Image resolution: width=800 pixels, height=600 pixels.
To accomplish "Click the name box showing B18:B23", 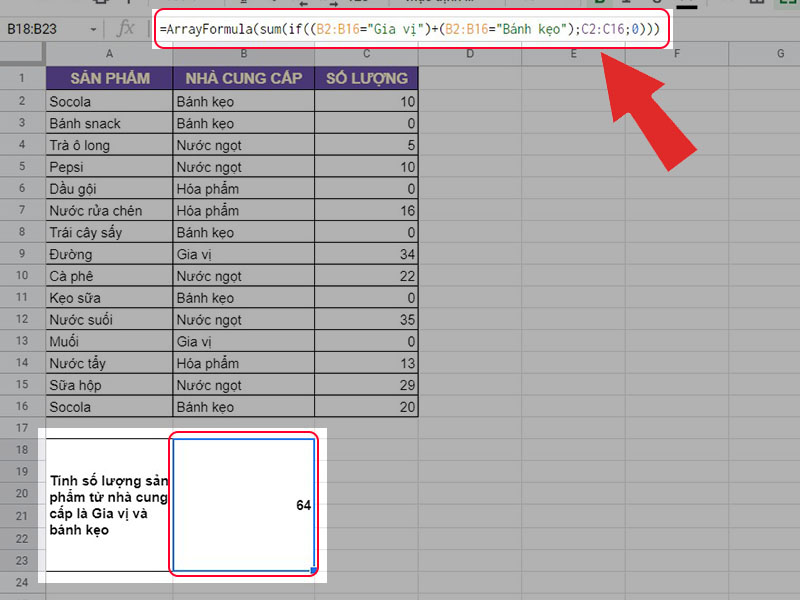I will tap(45, 29).
